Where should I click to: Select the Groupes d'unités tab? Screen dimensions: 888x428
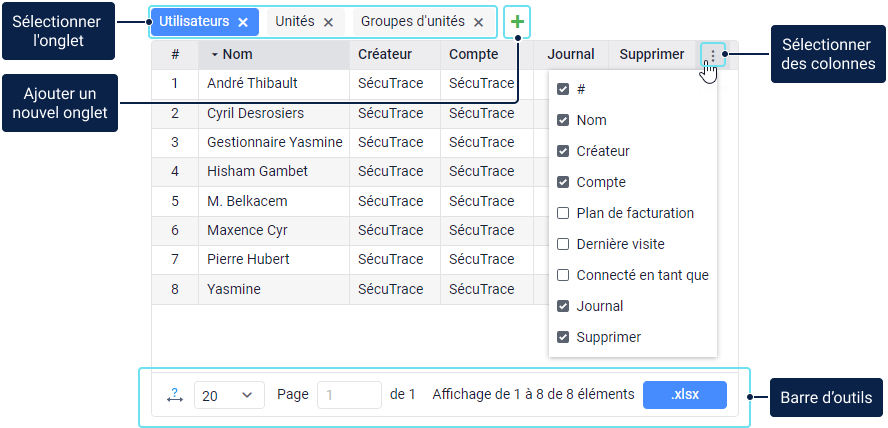pyautogui.click(x=412, y=22)
